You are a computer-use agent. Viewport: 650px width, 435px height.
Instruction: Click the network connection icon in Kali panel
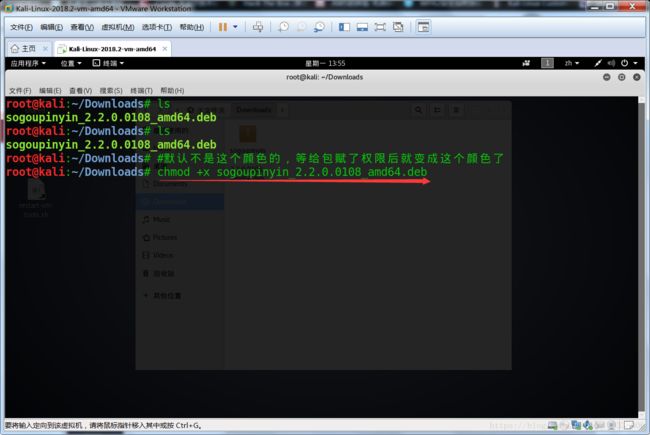click(598, 63)
